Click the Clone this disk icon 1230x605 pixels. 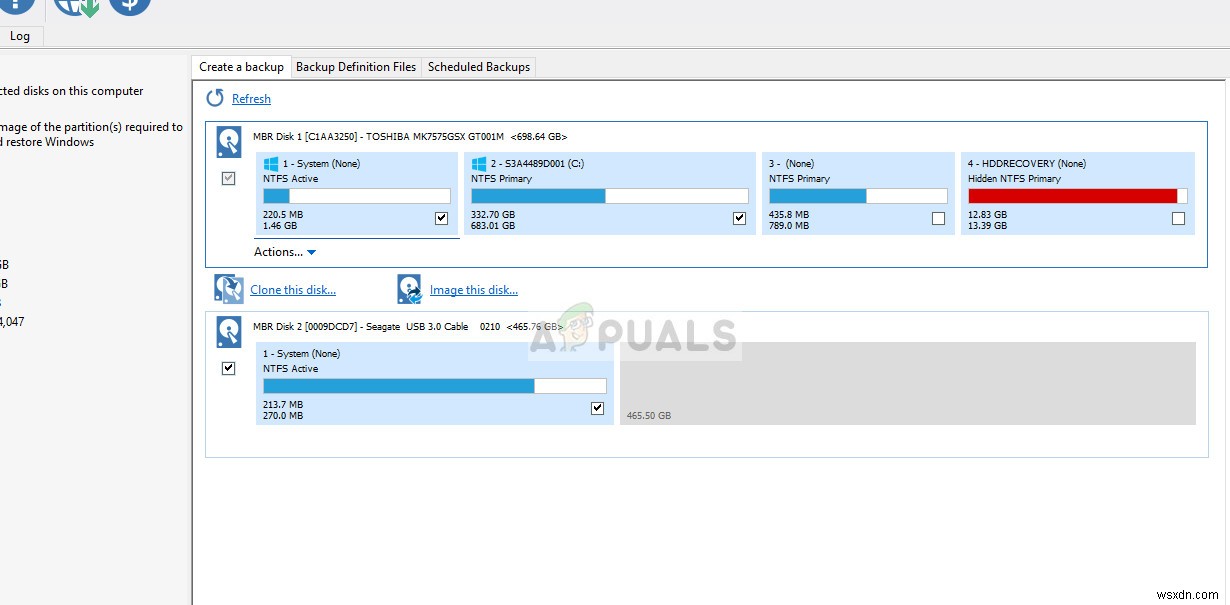point(229,289)
